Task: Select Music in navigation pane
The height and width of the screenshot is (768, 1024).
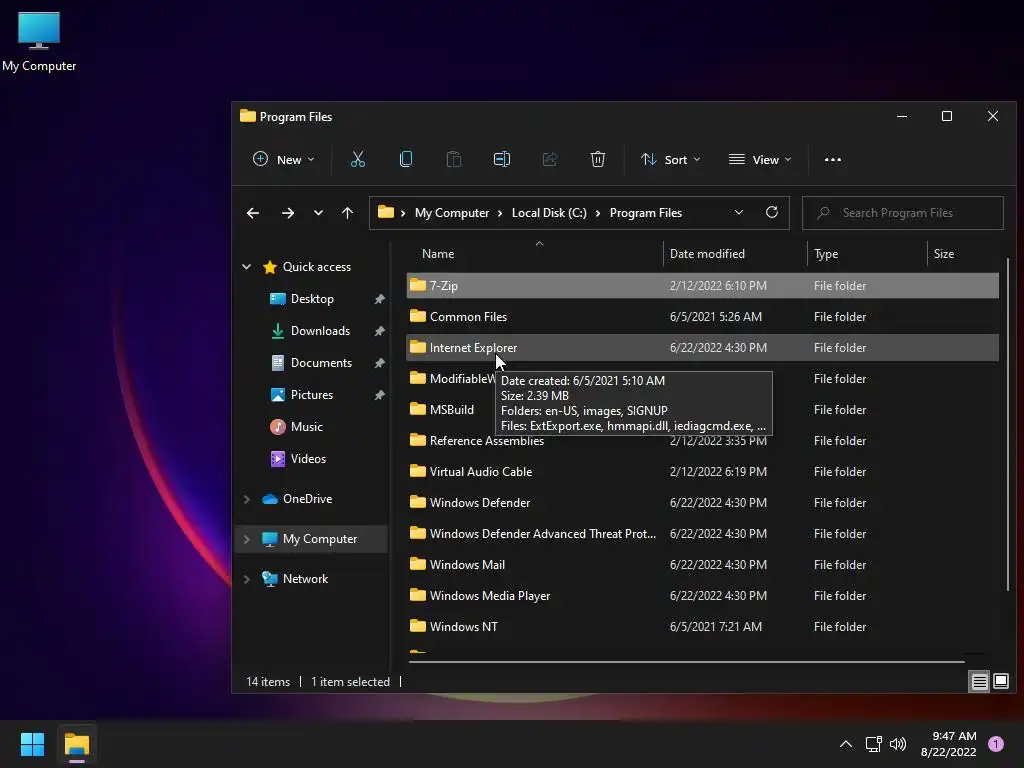Action: click(x=306, y=427)
